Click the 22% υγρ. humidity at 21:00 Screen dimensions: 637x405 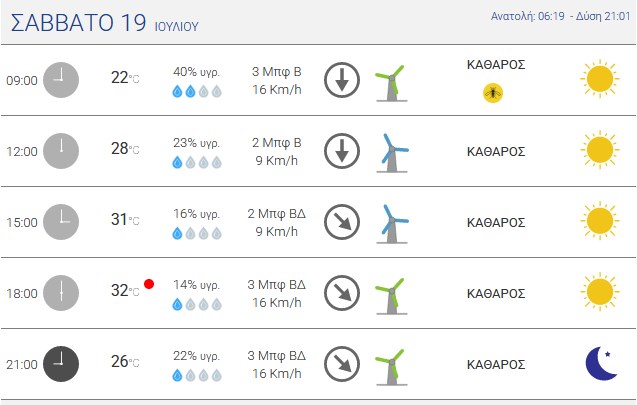[x=196, y=356]
